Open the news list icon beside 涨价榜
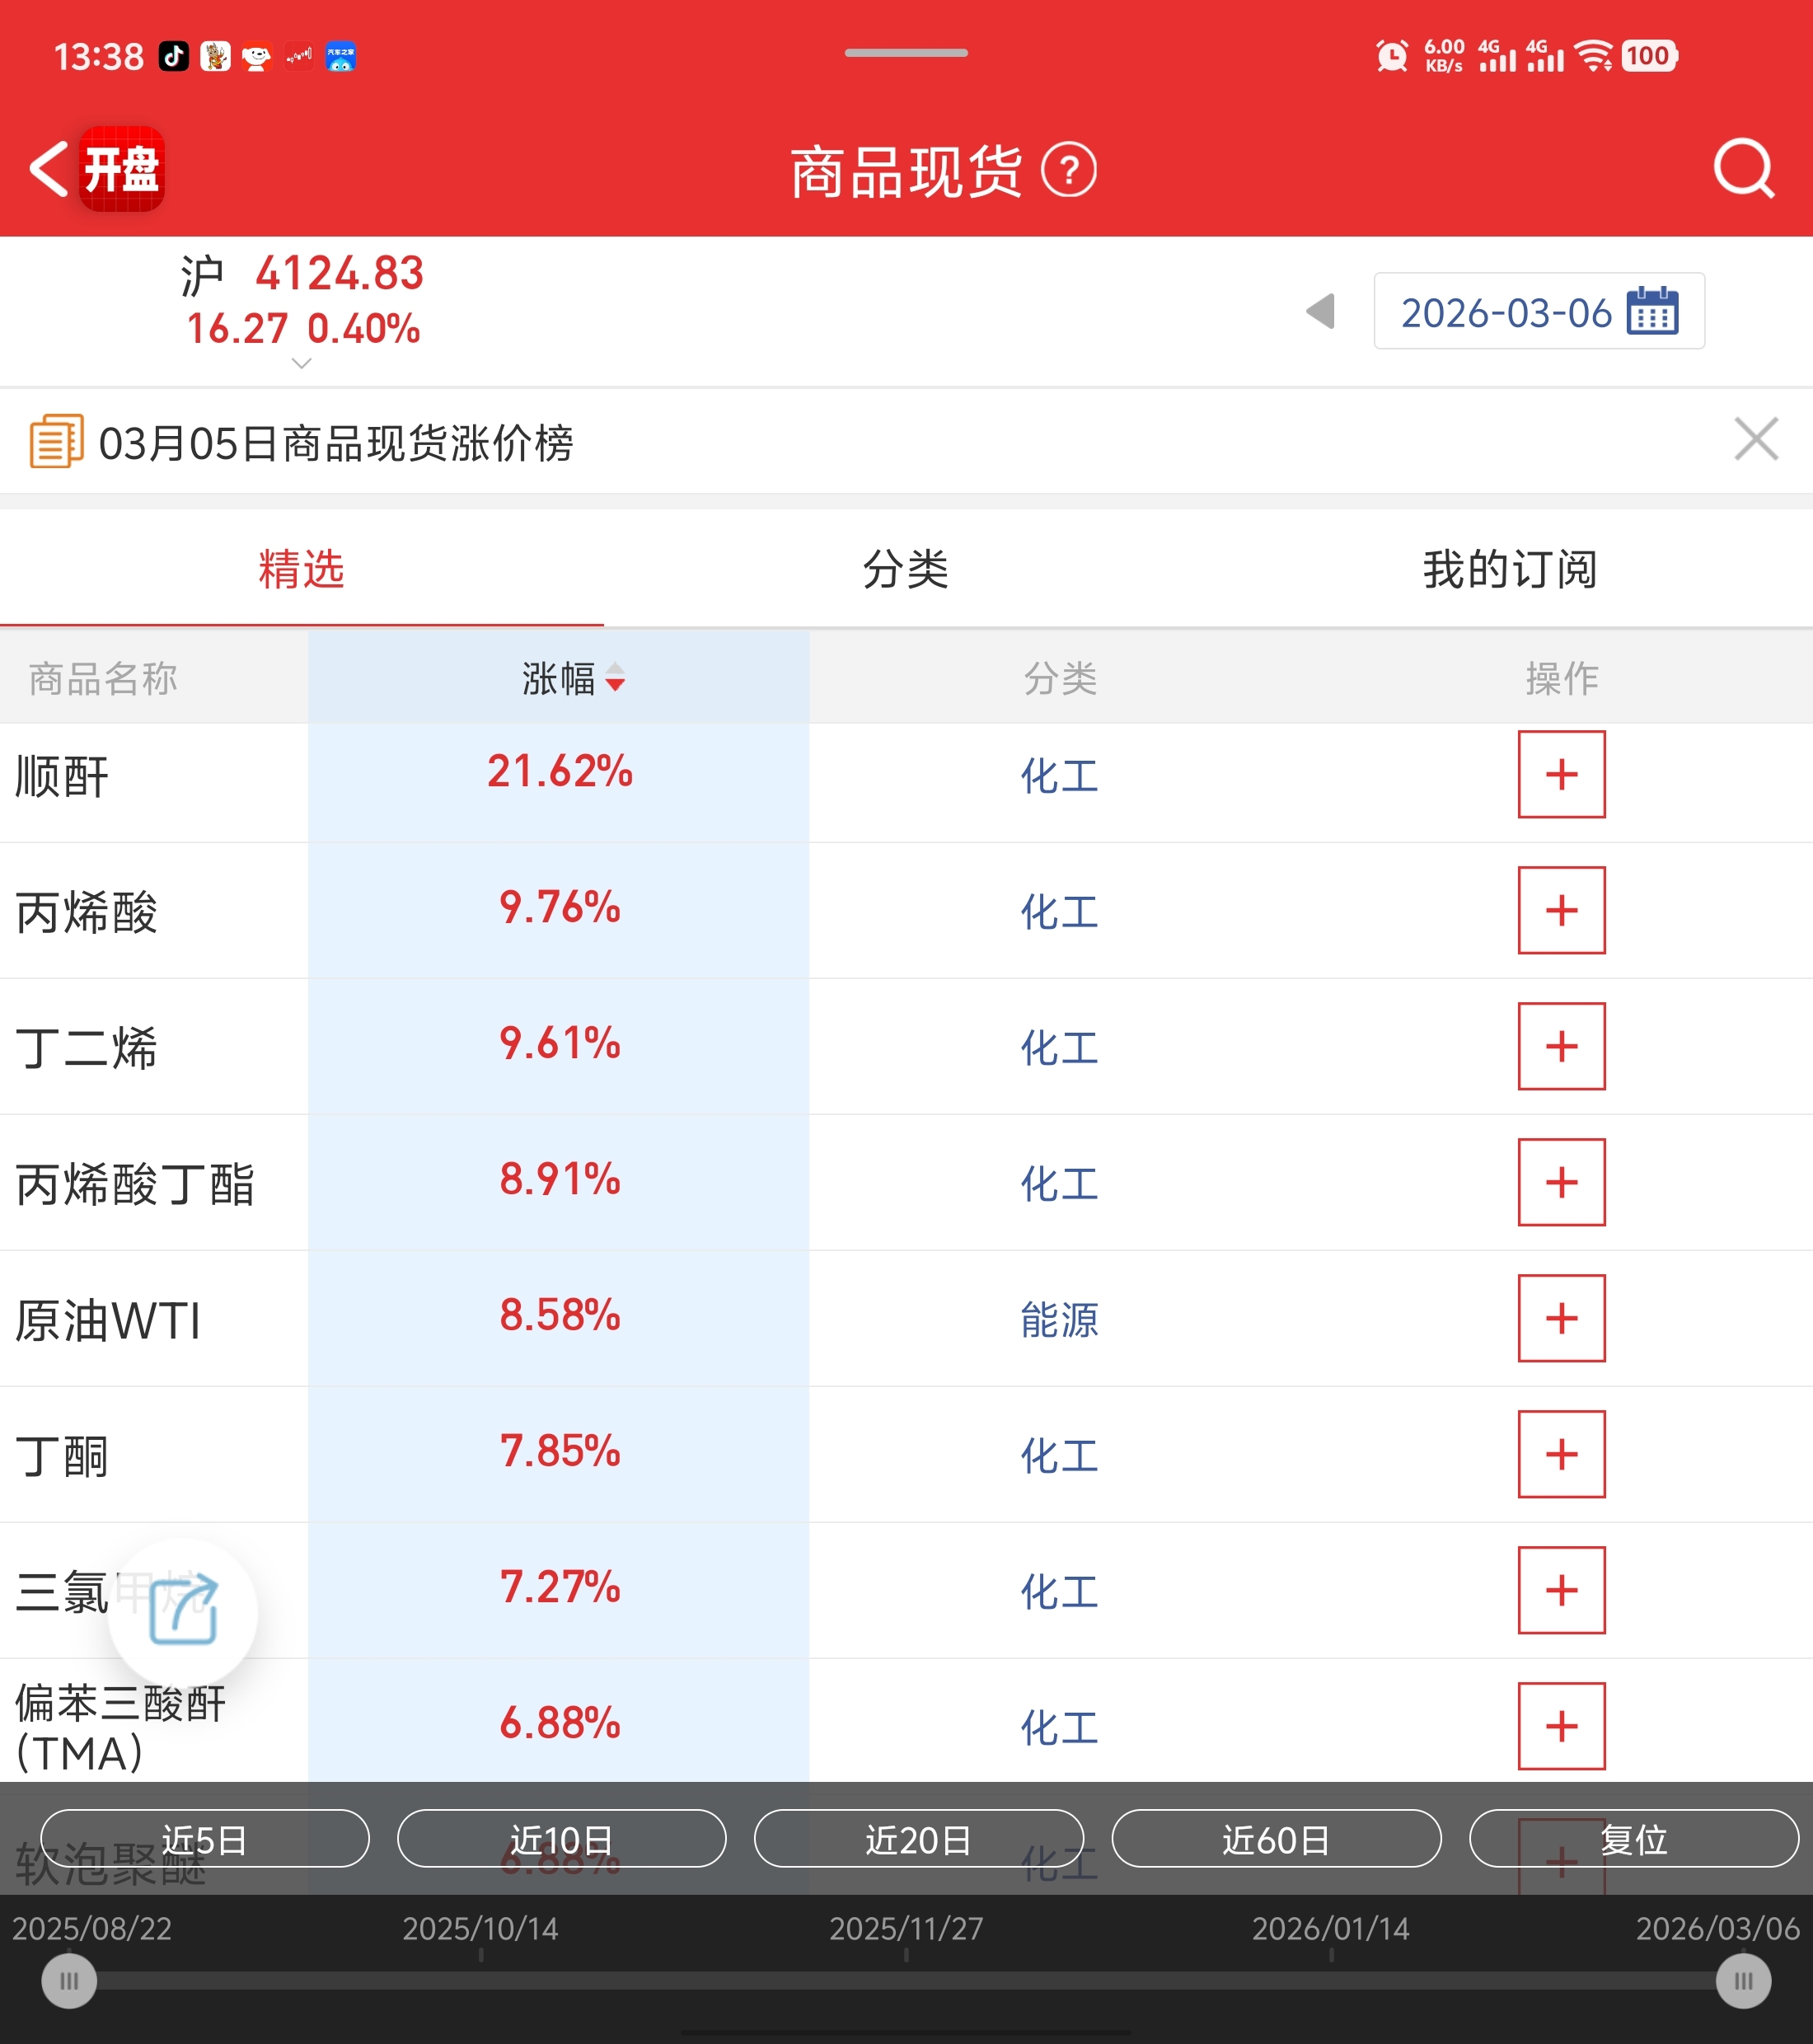 (x=56, y=441)
